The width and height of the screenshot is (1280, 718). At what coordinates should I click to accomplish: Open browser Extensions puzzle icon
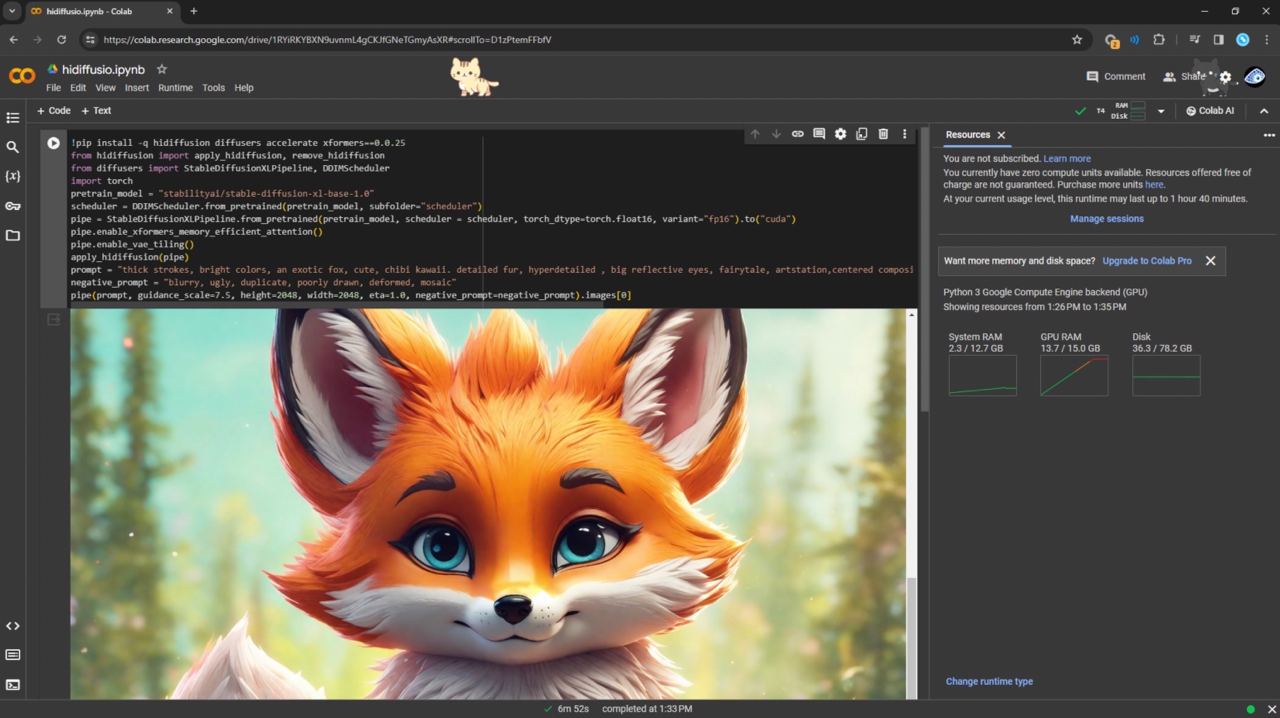[x=1159, y=40]
